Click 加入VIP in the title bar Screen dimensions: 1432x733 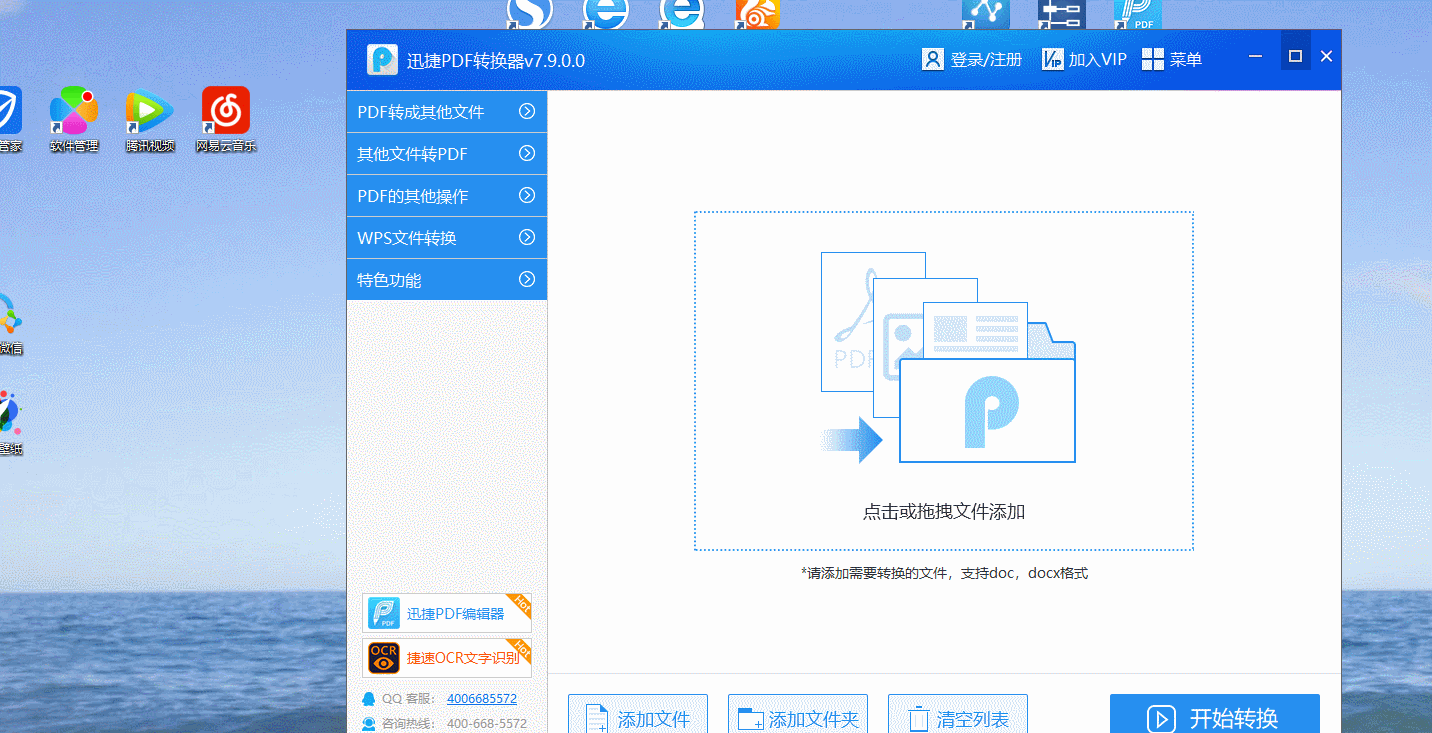1084,60
